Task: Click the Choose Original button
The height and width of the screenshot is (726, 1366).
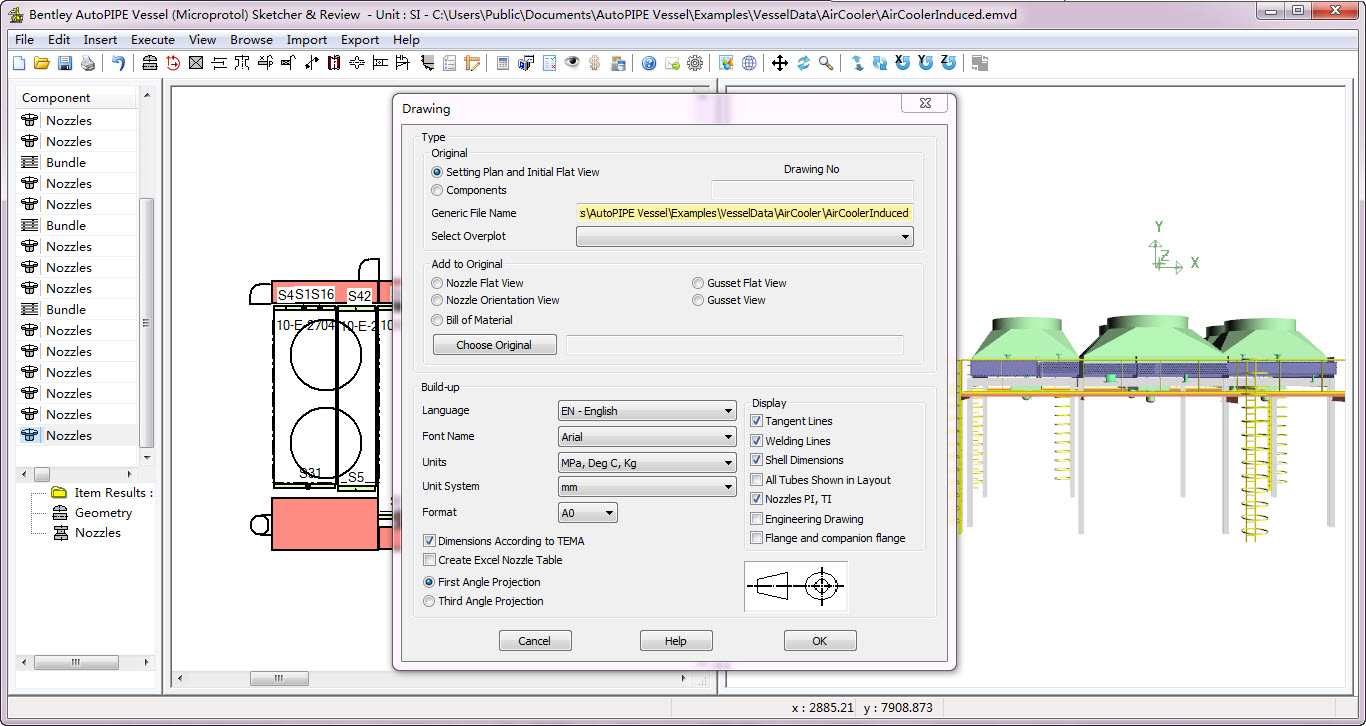Action: [495, 345]
